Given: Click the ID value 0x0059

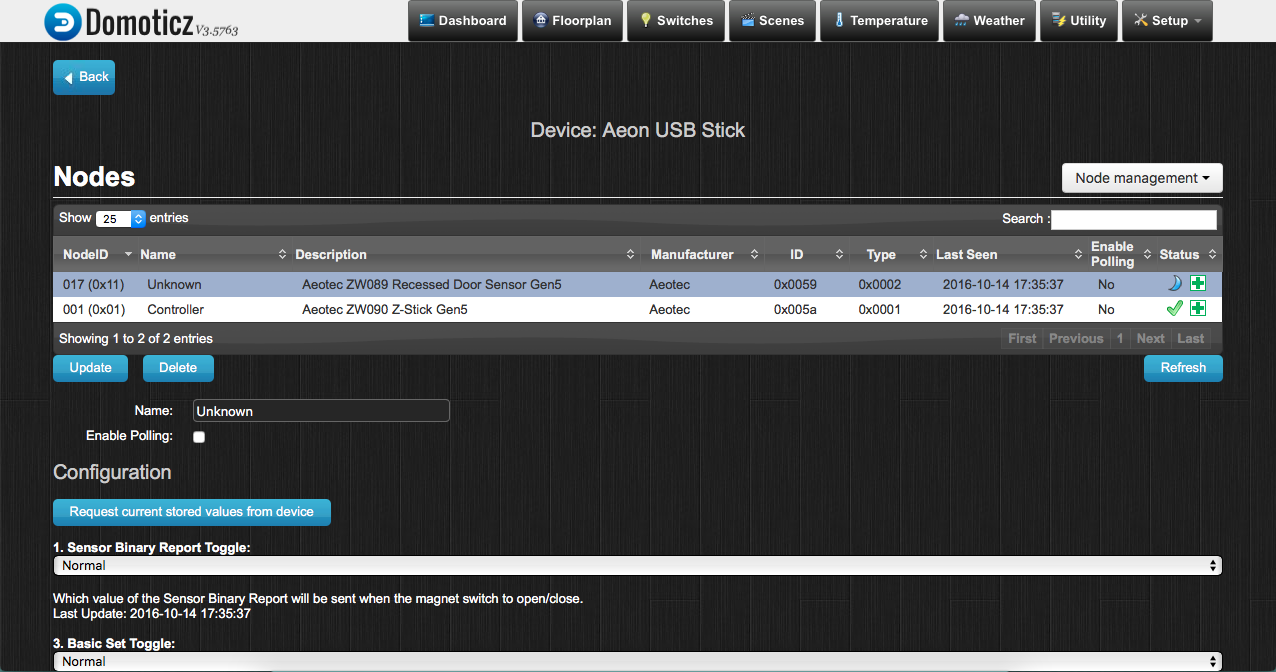Looking at the screenshot, I should click(795, 285).
